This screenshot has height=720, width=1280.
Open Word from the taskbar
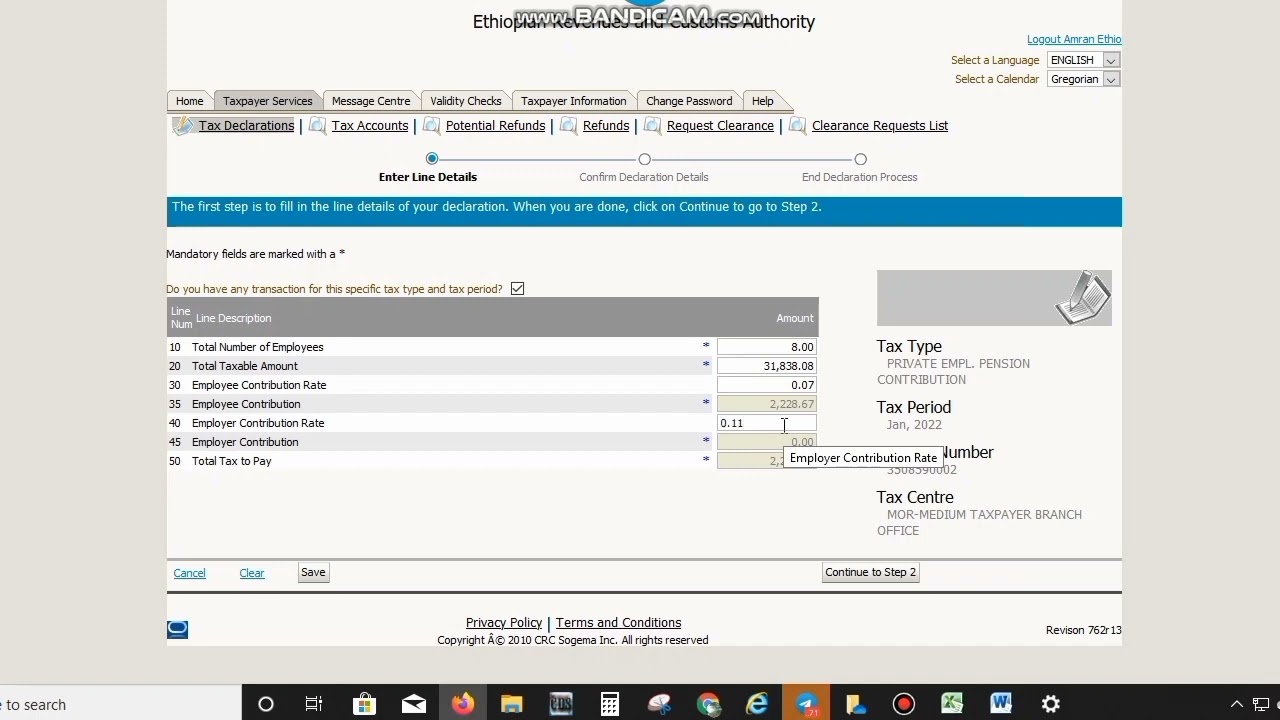coord(1001,704)
